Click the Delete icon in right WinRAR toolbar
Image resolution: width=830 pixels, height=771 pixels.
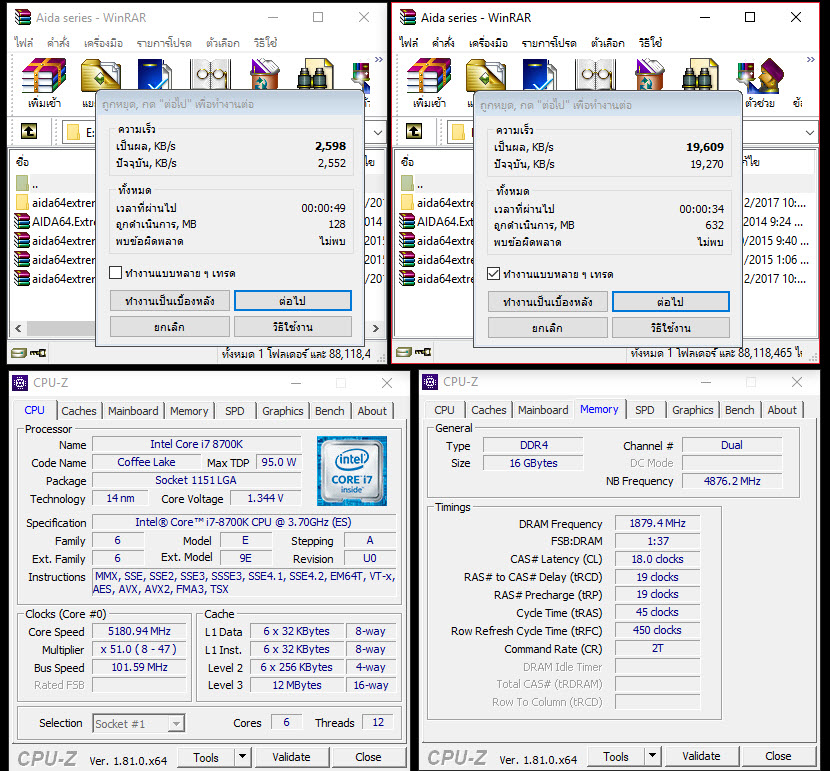[650, 74]
